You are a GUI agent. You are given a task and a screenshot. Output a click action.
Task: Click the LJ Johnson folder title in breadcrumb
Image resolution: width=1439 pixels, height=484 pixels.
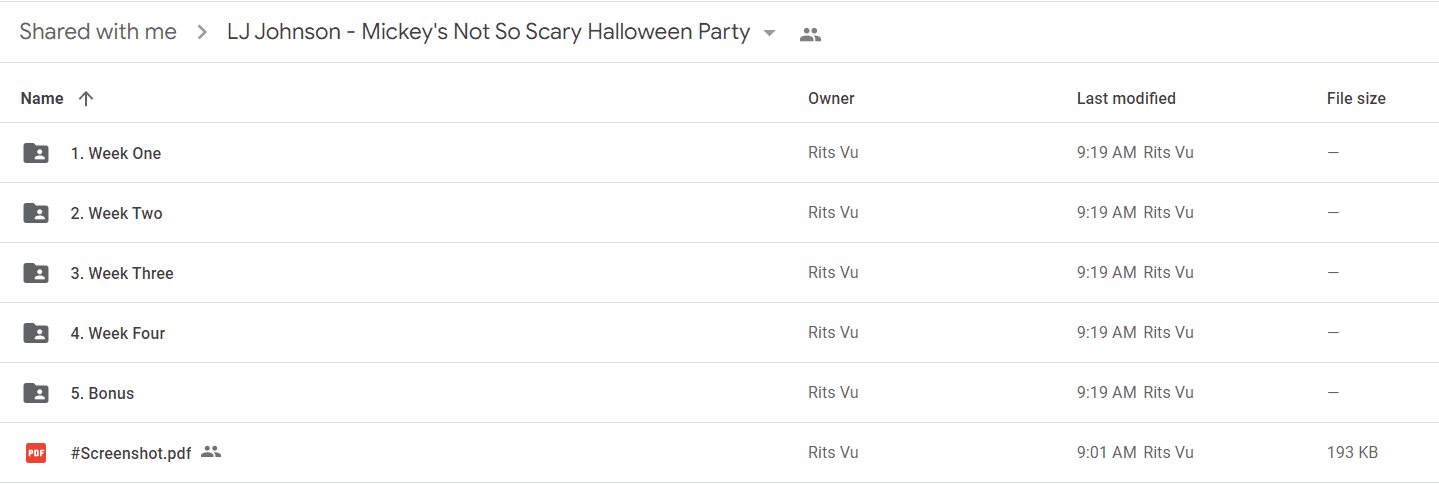(488, 32)
